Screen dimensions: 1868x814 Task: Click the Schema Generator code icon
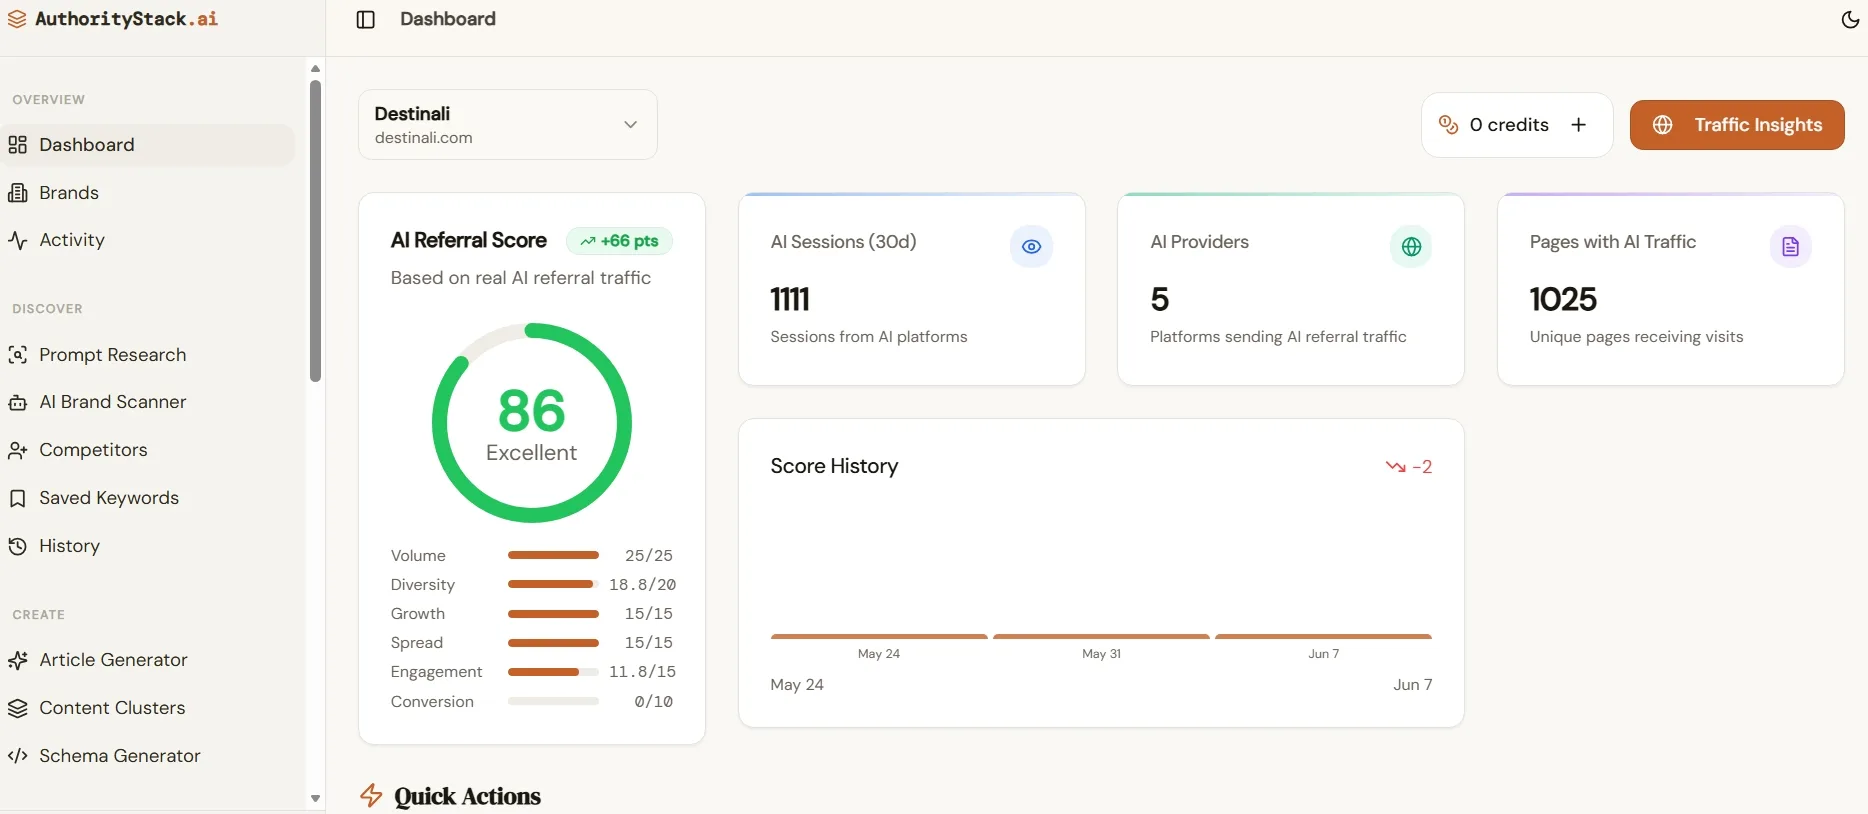17,756
